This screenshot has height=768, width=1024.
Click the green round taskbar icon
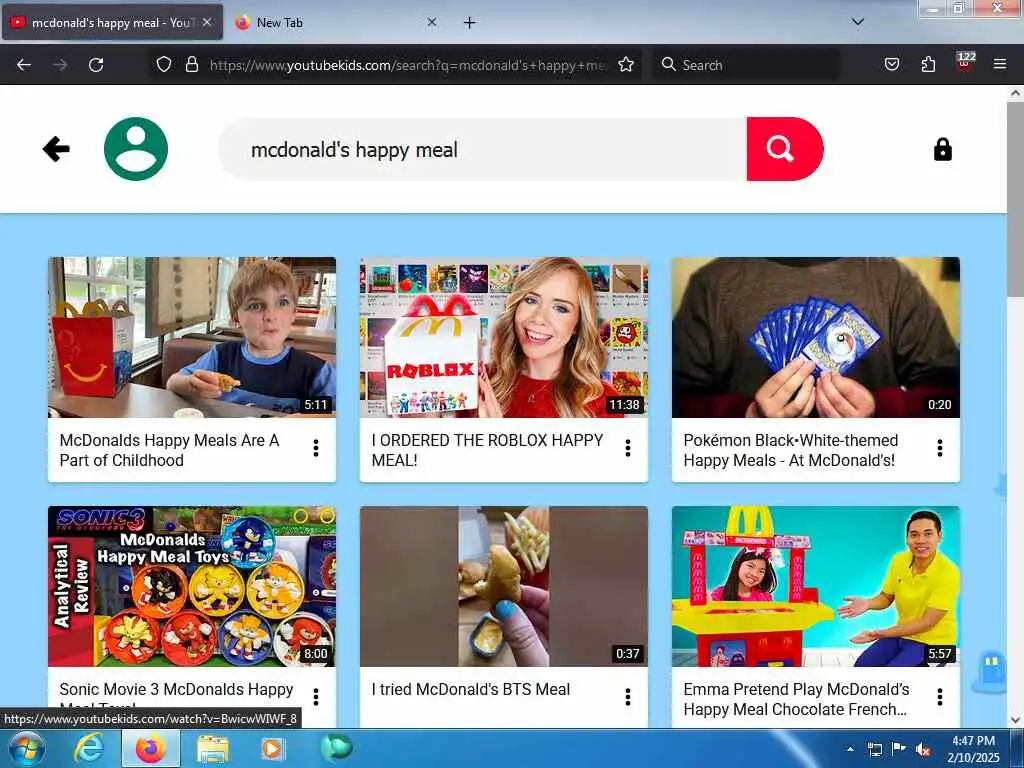[336, 748]
